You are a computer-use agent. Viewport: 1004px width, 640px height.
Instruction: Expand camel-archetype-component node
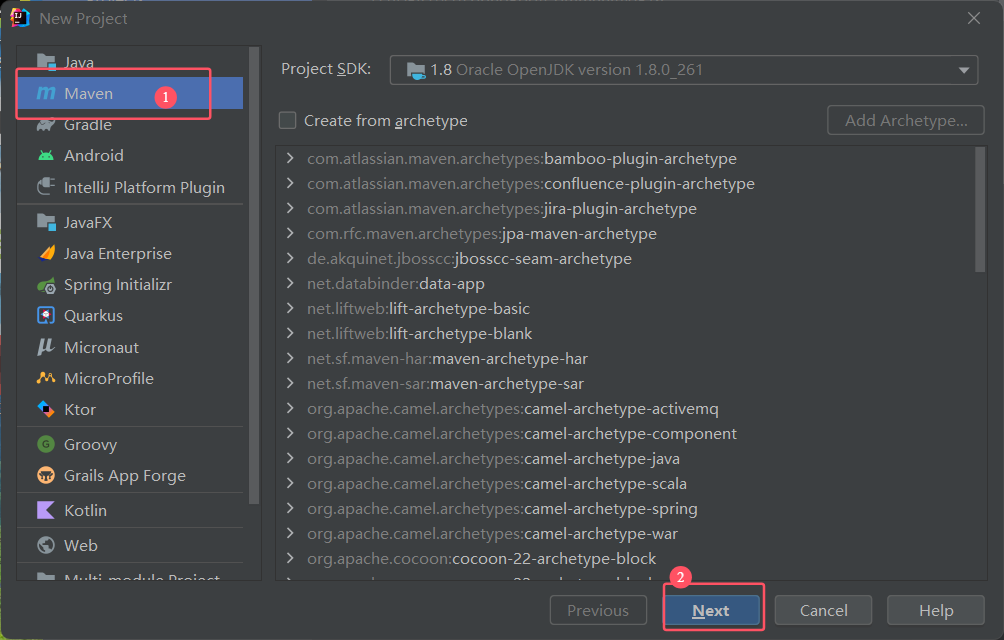[x=290, y=433]
